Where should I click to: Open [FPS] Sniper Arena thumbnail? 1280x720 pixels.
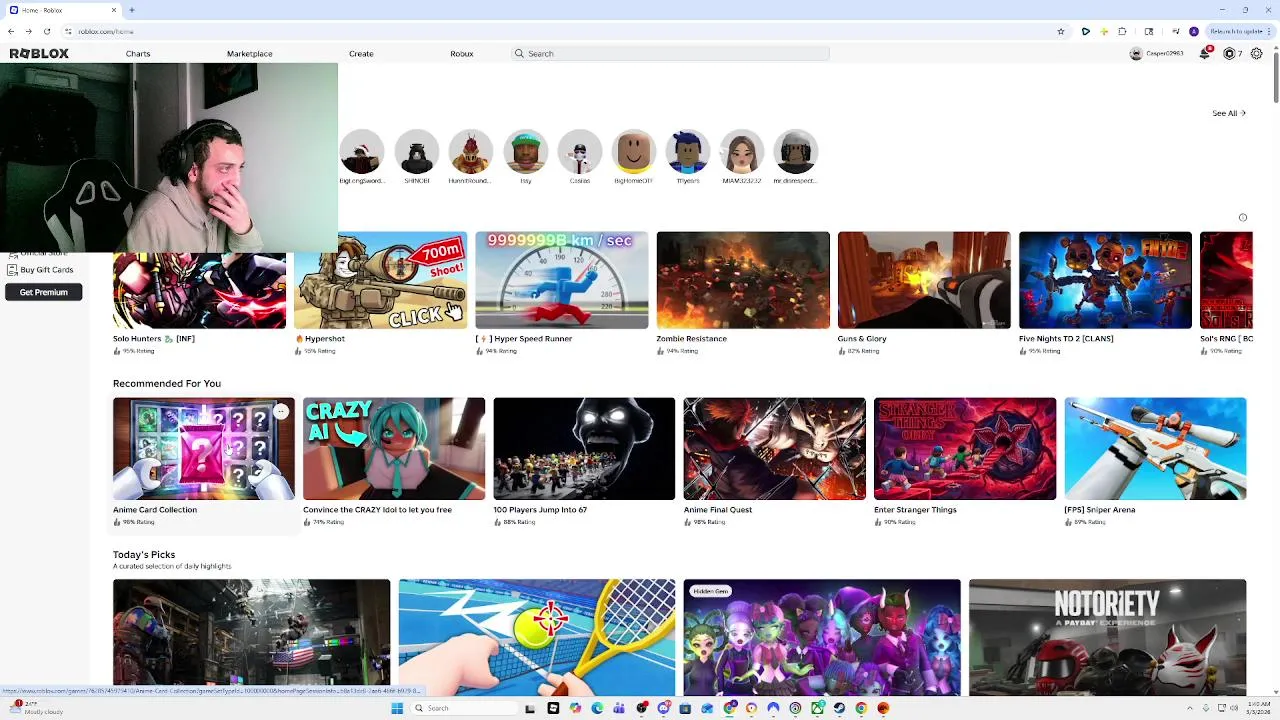pos(1155,449)
